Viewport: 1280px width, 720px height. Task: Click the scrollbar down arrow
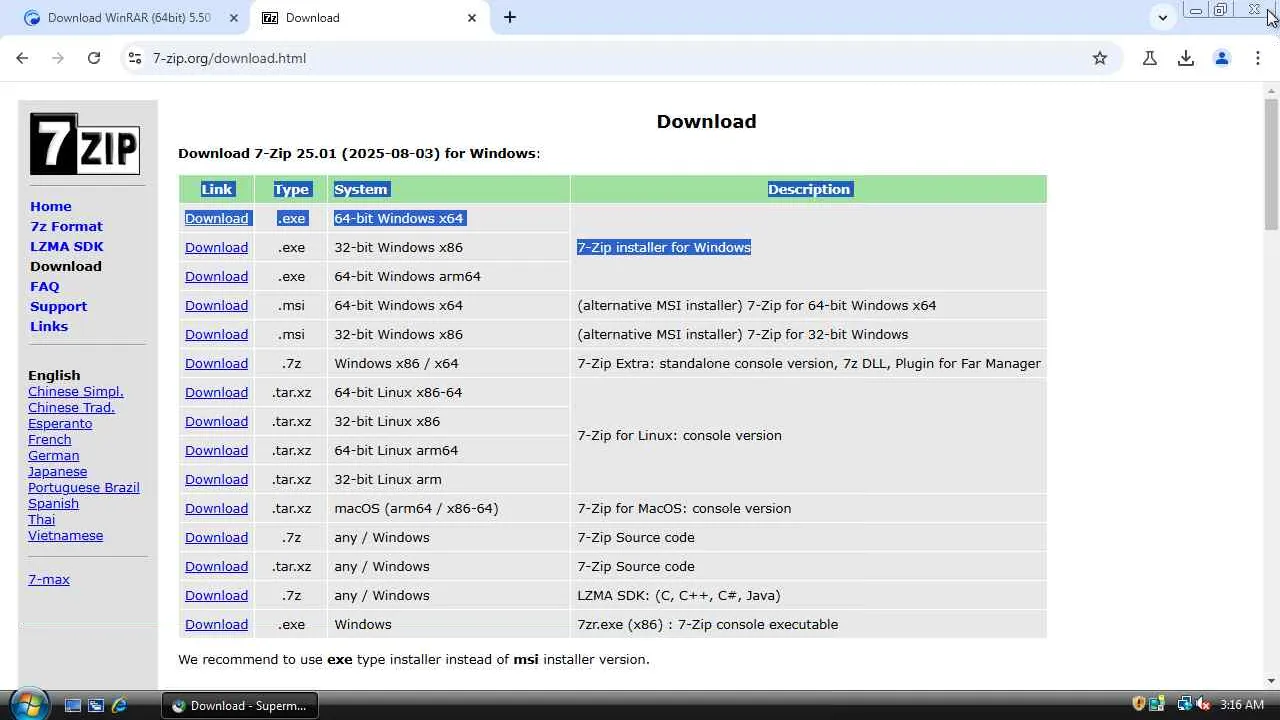click(x=1271, y=681)
